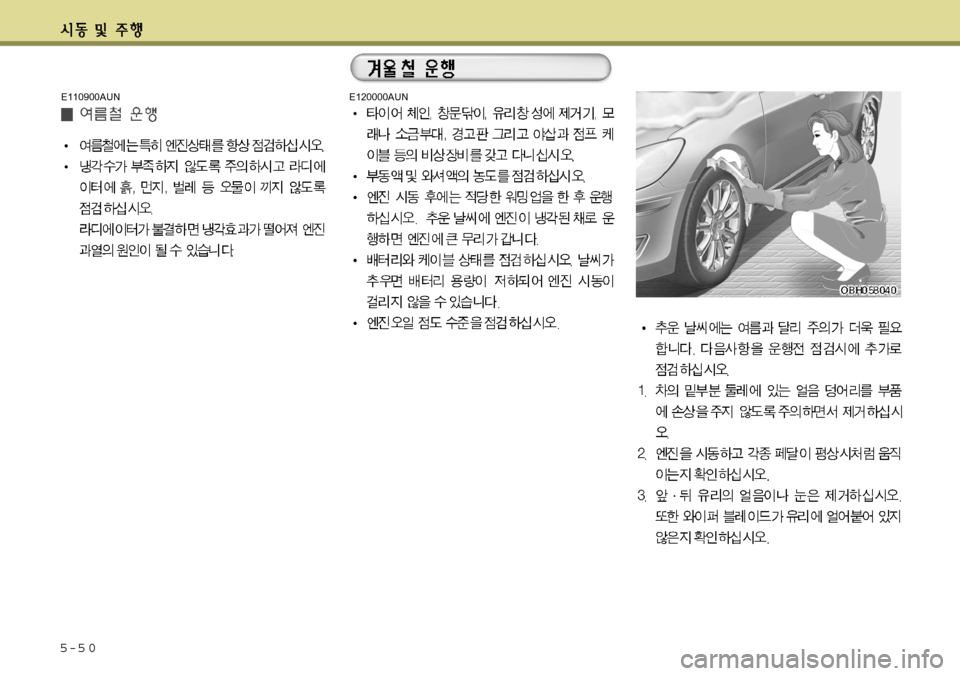Click the line '부동액 및 와셔액의 농도를 점검하십시오'
The width and height of the screenshot is (960, 676).
(x=476, y=176)
